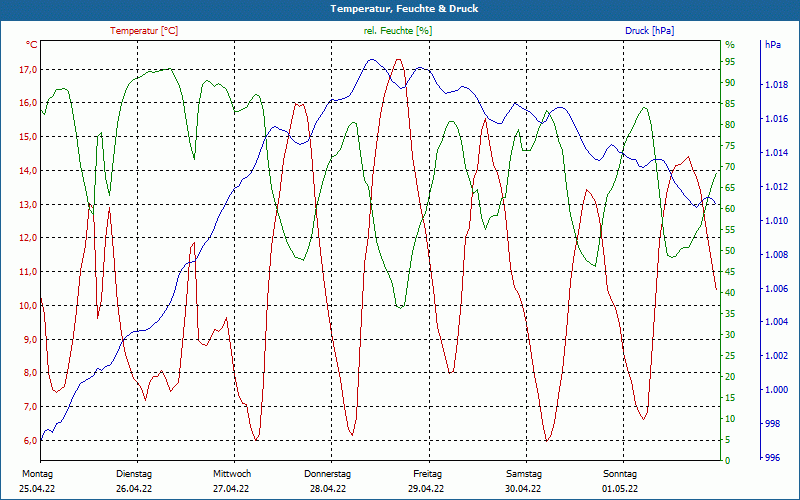Click the '1.014' pressure axis value
The image size is (800, 500).
click(777, 153)
